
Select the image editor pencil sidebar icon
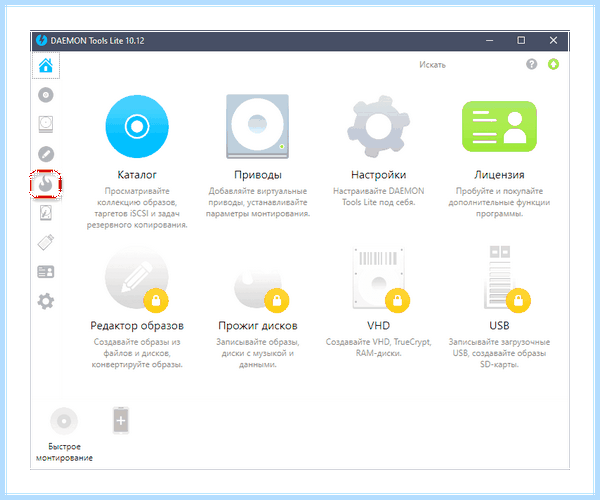46,154
